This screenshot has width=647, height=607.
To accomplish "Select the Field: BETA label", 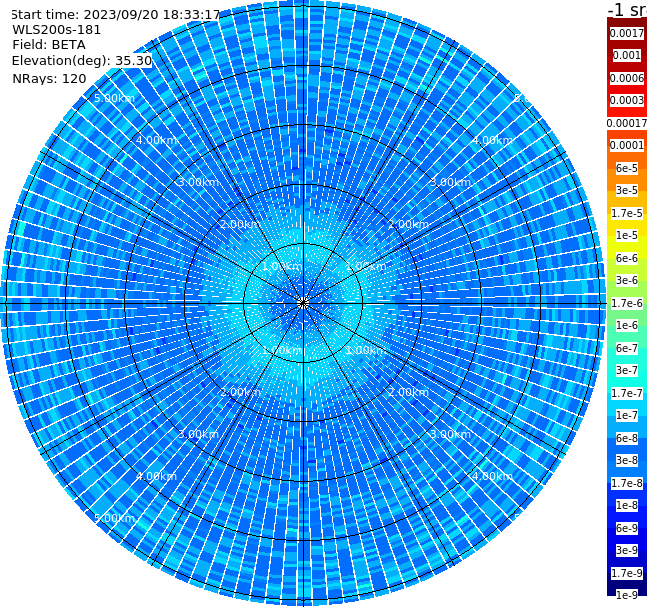I will 49,45.
